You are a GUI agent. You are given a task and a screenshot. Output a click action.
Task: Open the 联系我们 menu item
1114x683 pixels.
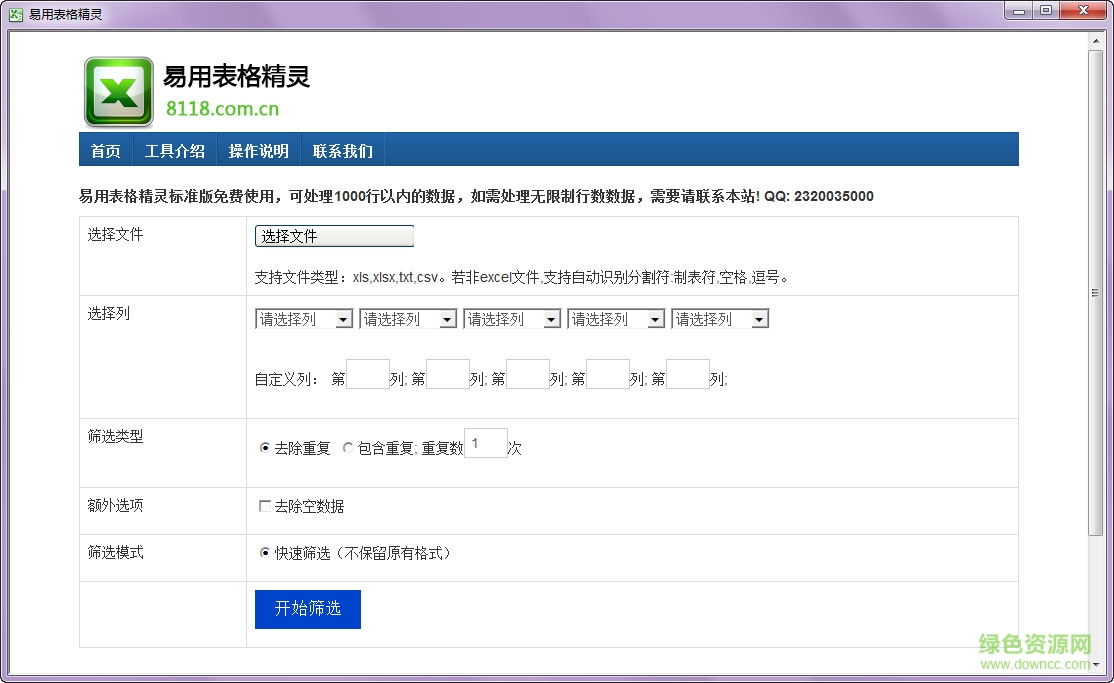[x=343, y=150]
